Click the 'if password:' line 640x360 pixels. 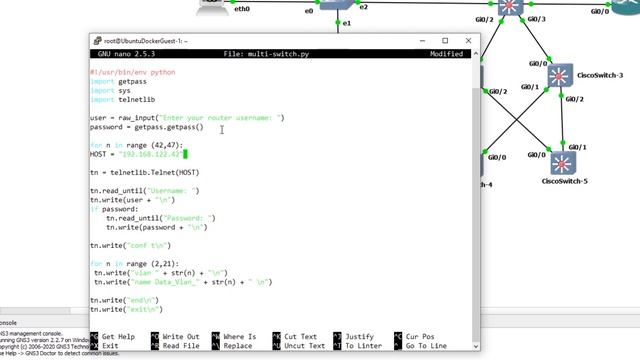pyautogui.click(x=114, y=209)
